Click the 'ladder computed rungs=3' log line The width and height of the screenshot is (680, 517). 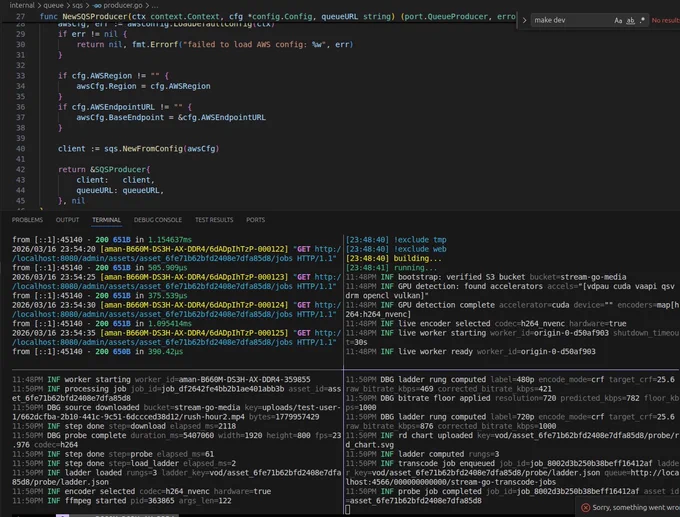(x=422, y=454)
